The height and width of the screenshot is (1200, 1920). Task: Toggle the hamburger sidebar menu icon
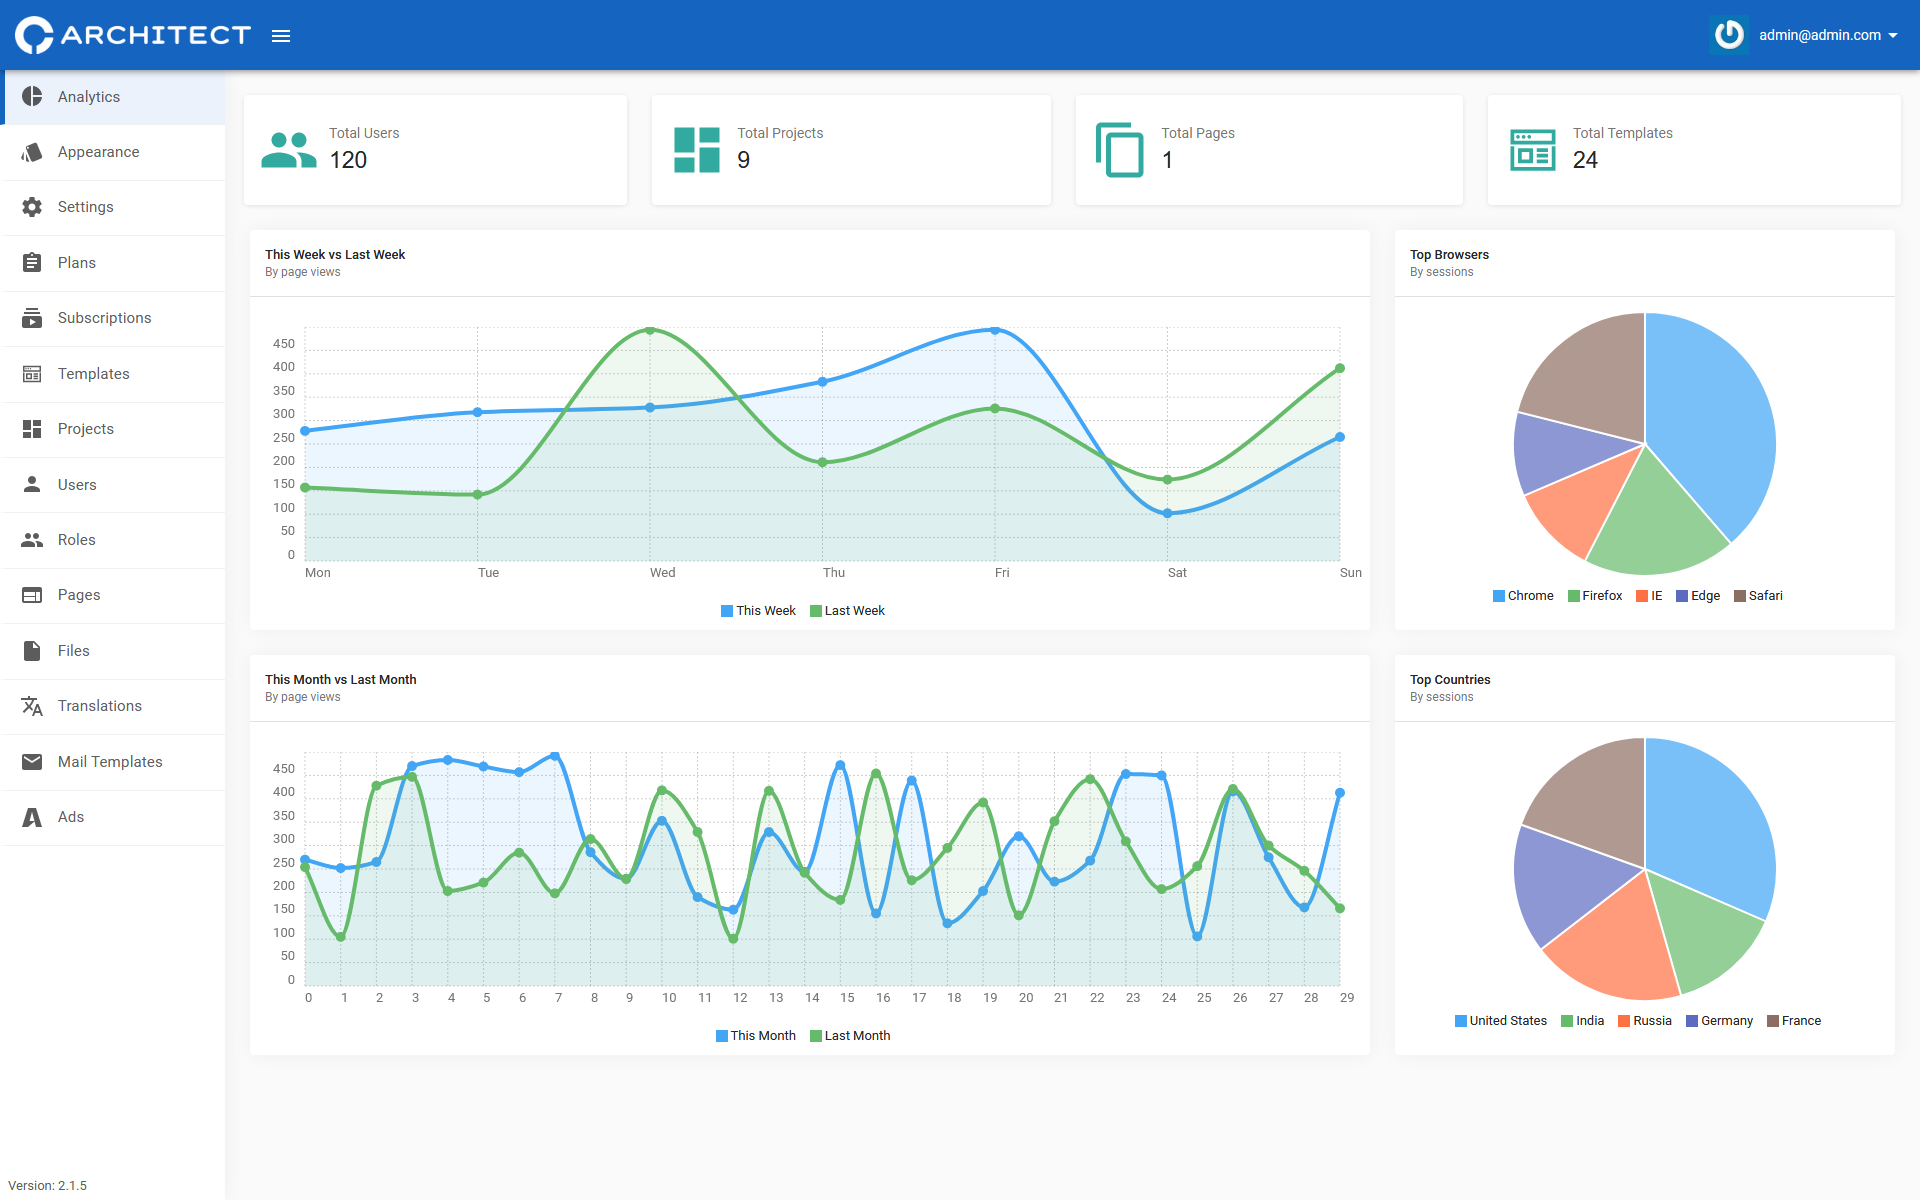(x=281, y=36)
